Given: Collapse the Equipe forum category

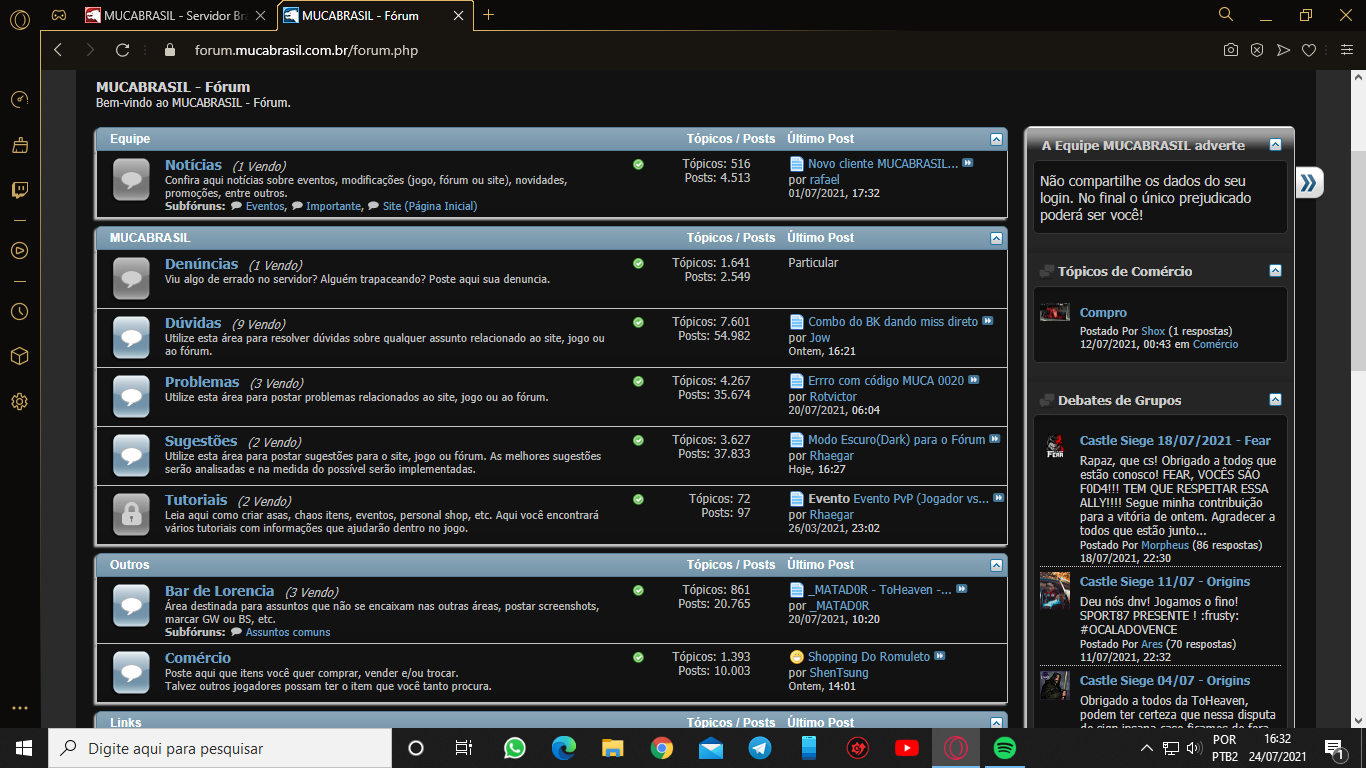Looking at the screenshot, I should [996, 139].
